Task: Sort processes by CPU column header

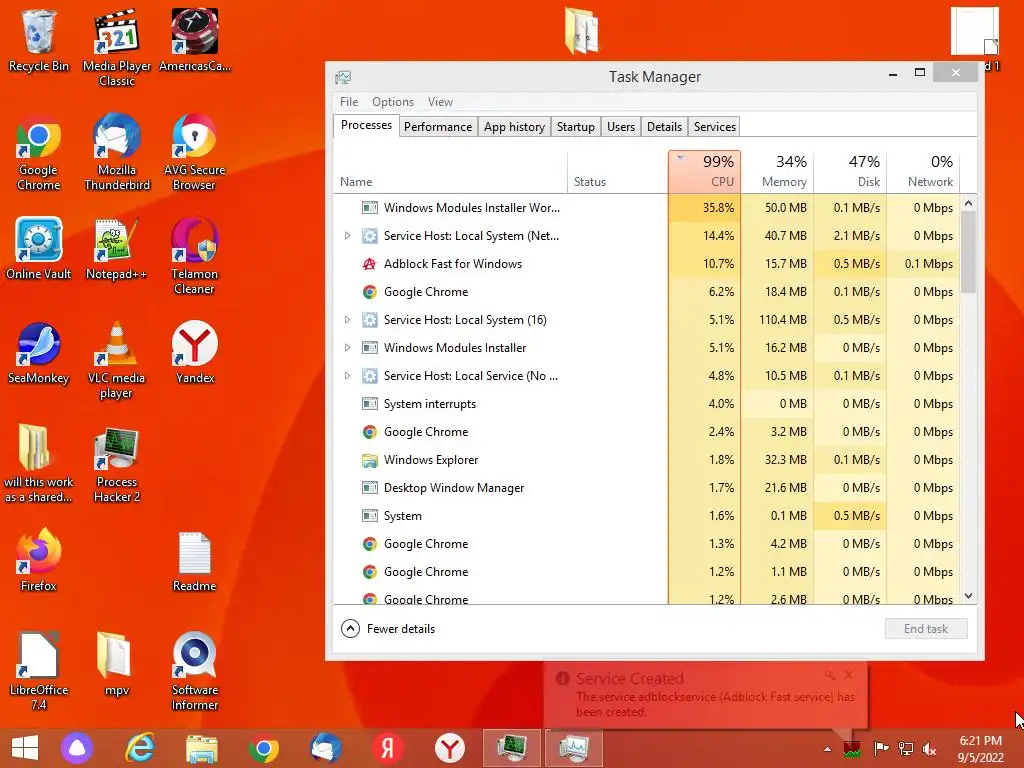Action: (x=704, y=172)
